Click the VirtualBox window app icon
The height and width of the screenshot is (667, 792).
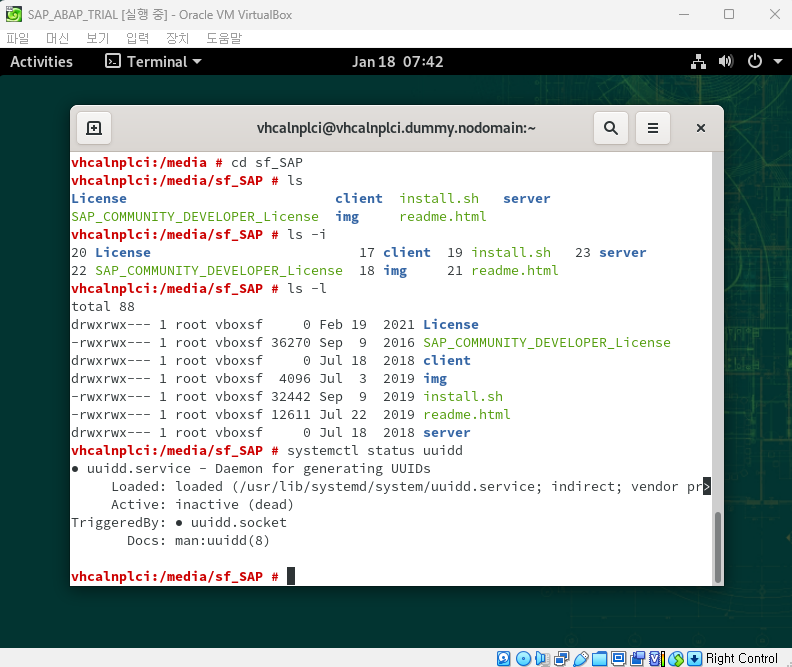[x=14, y=14]
